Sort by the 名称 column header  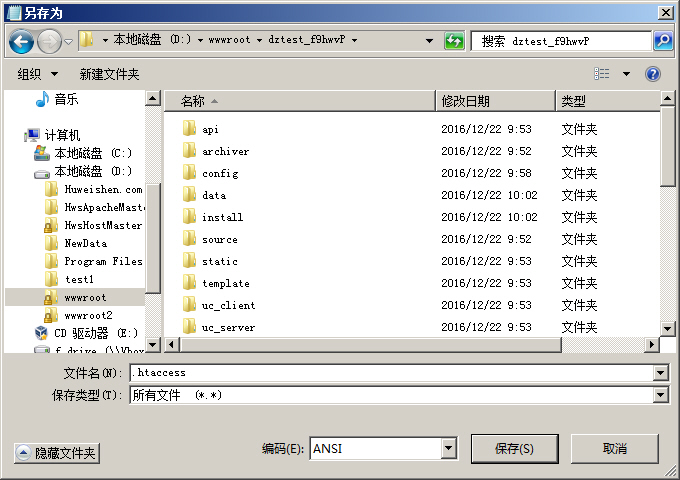(300, 101)
